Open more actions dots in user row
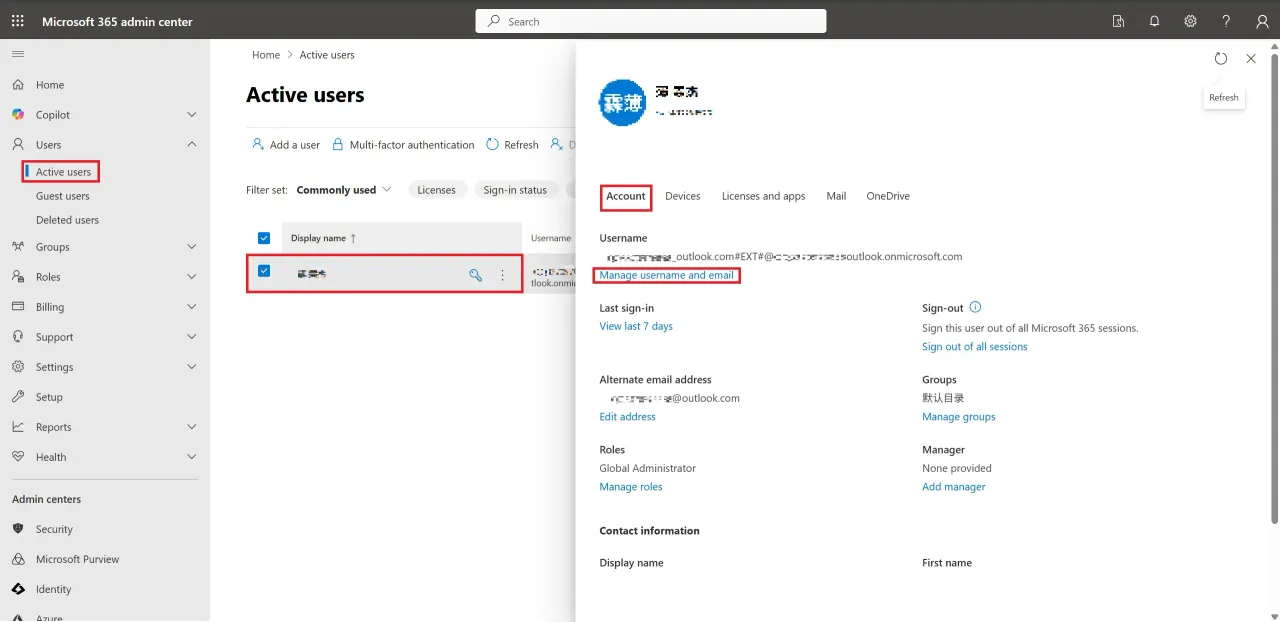 click(502, 275)
